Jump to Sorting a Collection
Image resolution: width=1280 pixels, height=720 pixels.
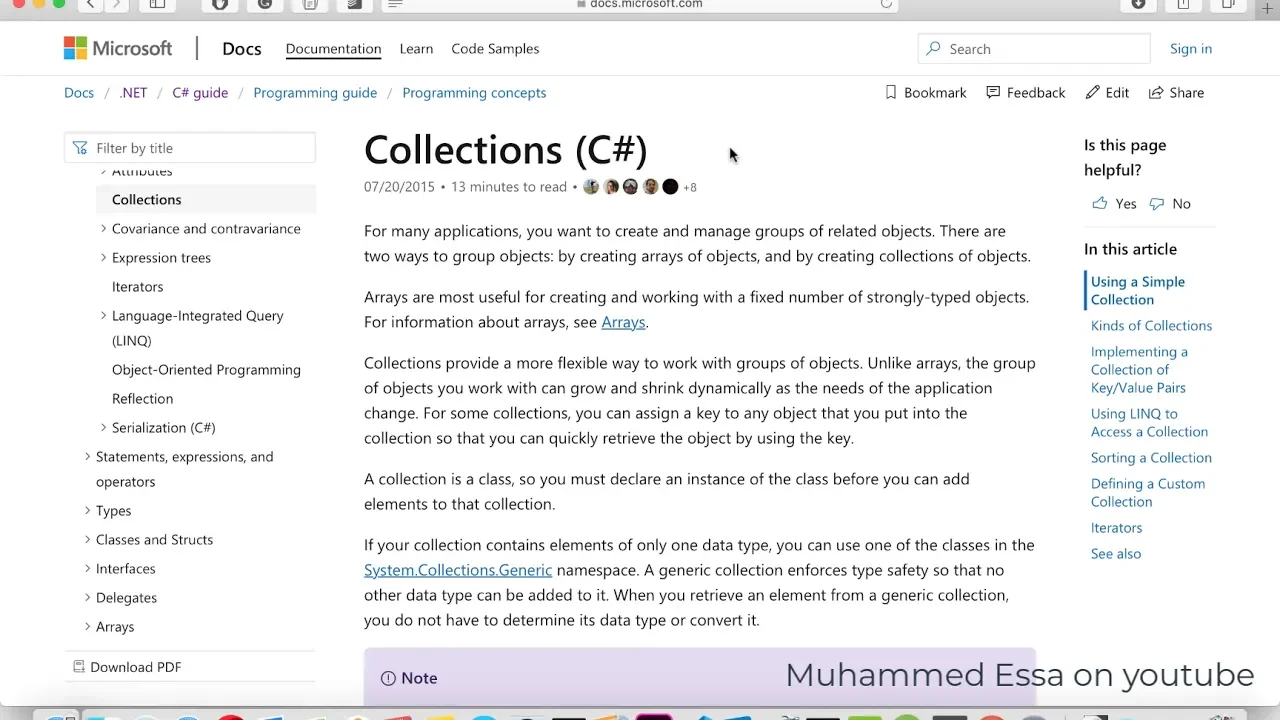[x=1151, y=457]
